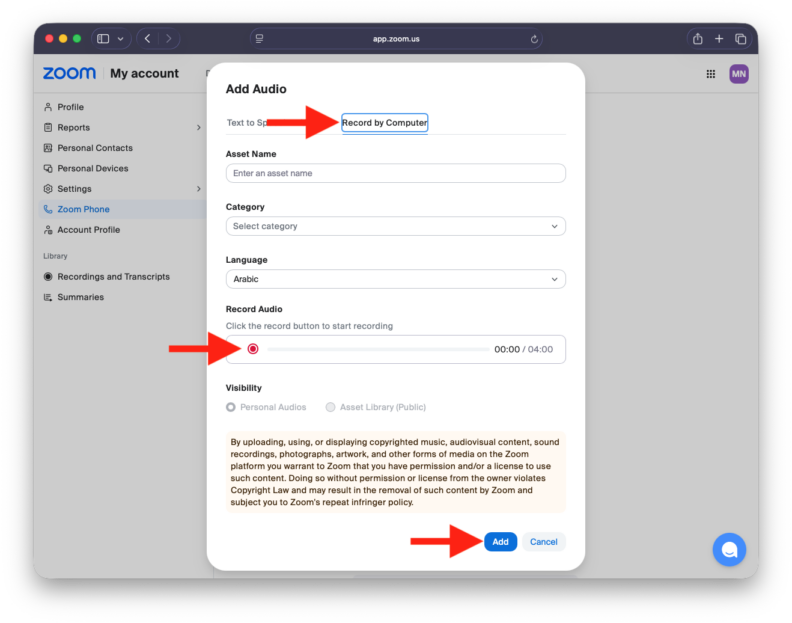Open the Zoom apps grid icon
The width and height of the screenshot is (792, 623).
click(710, 74)
